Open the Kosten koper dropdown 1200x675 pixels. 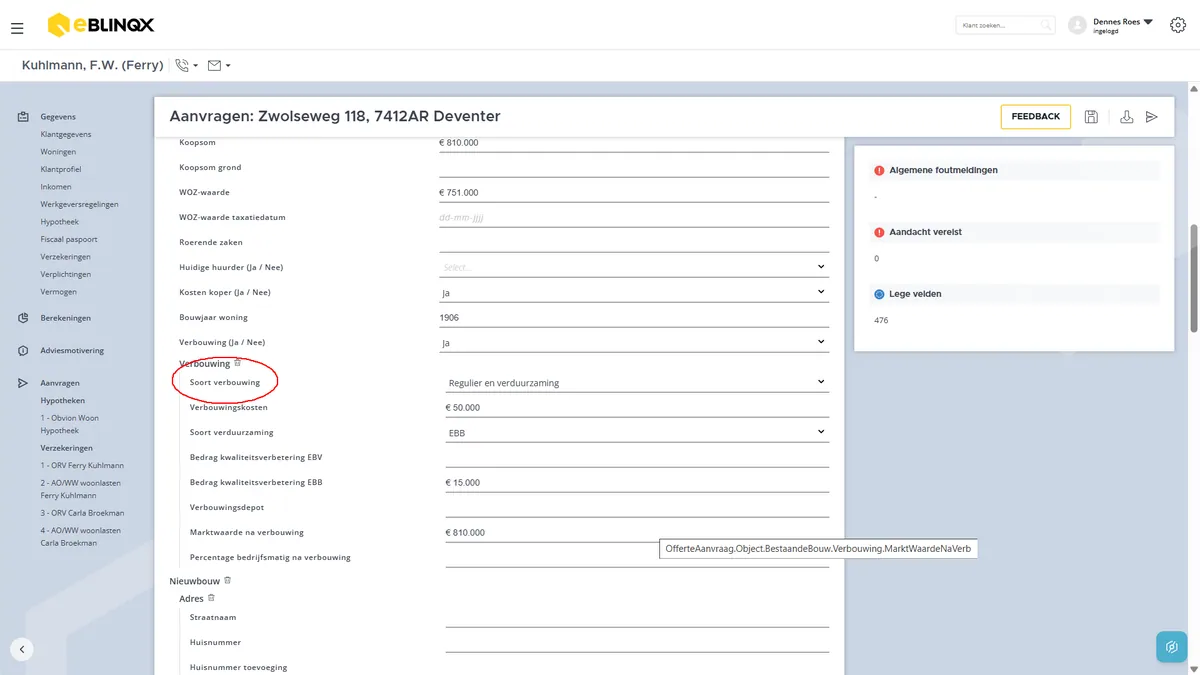point(634,292)
